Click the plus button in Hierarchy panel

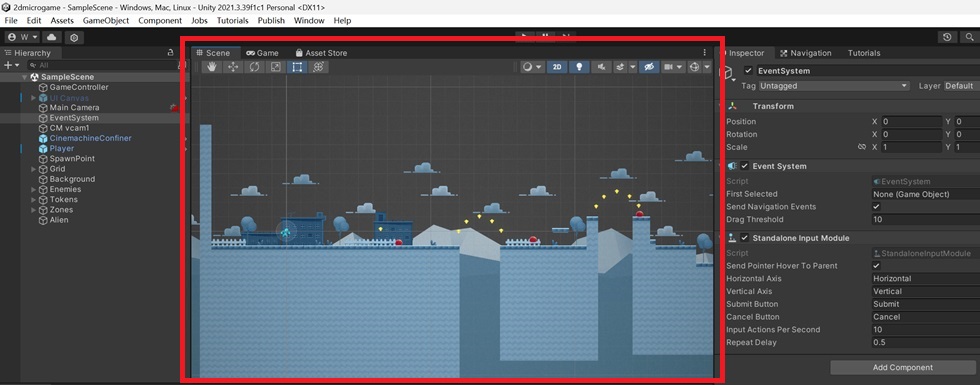click(x=8, y=65)
